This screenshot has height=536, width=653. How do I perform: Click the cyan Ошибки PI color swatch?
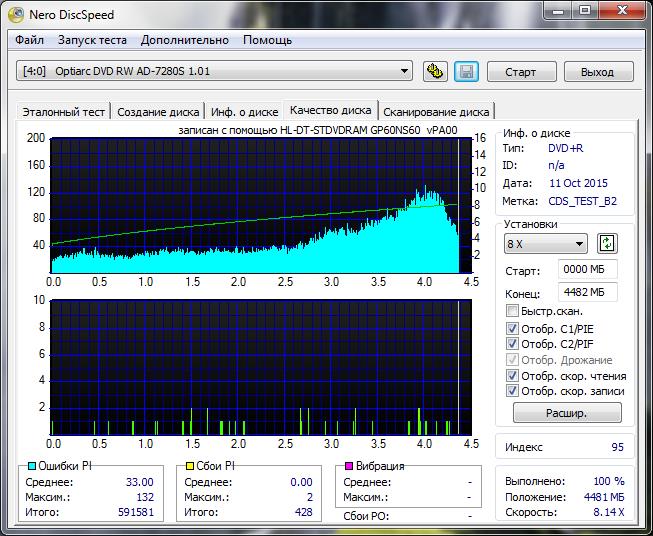pyautogui.click(x=32, y=466)
